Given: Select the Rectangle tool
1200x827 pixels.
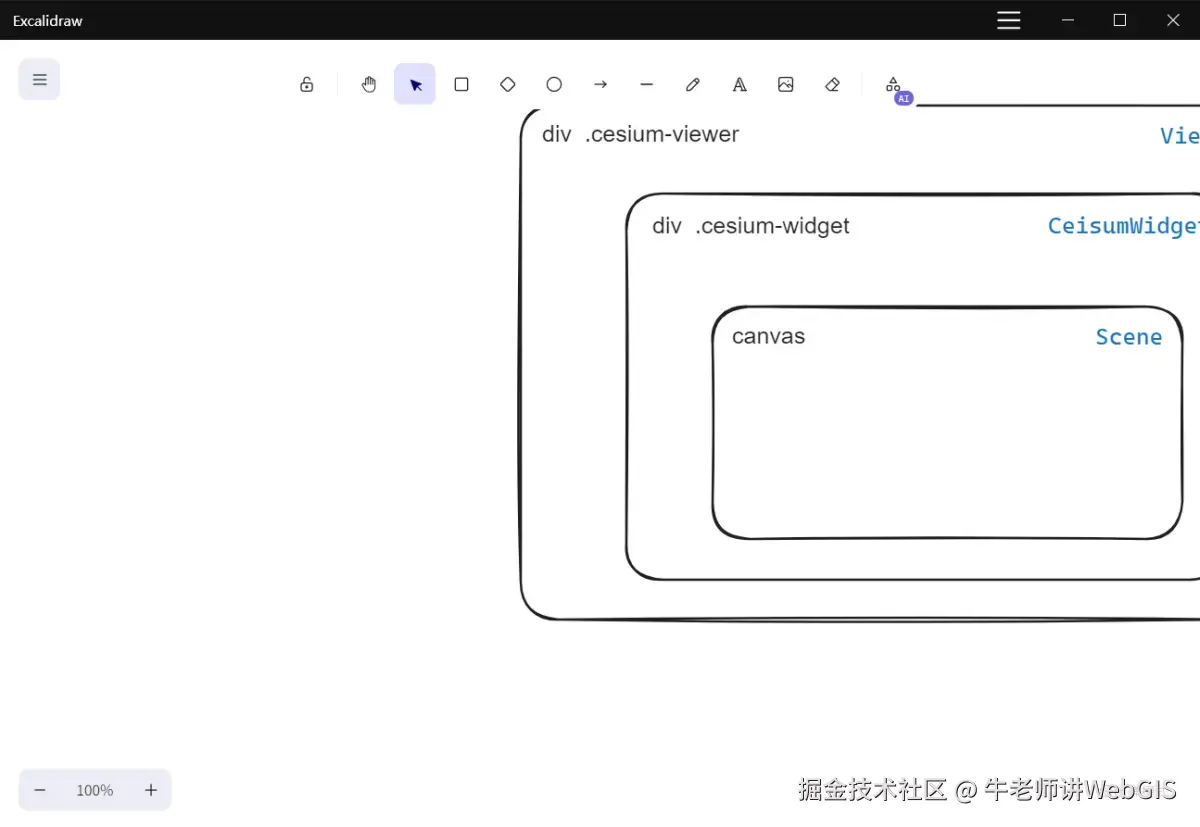Looking at the screenshot, I should click(461, 85).
